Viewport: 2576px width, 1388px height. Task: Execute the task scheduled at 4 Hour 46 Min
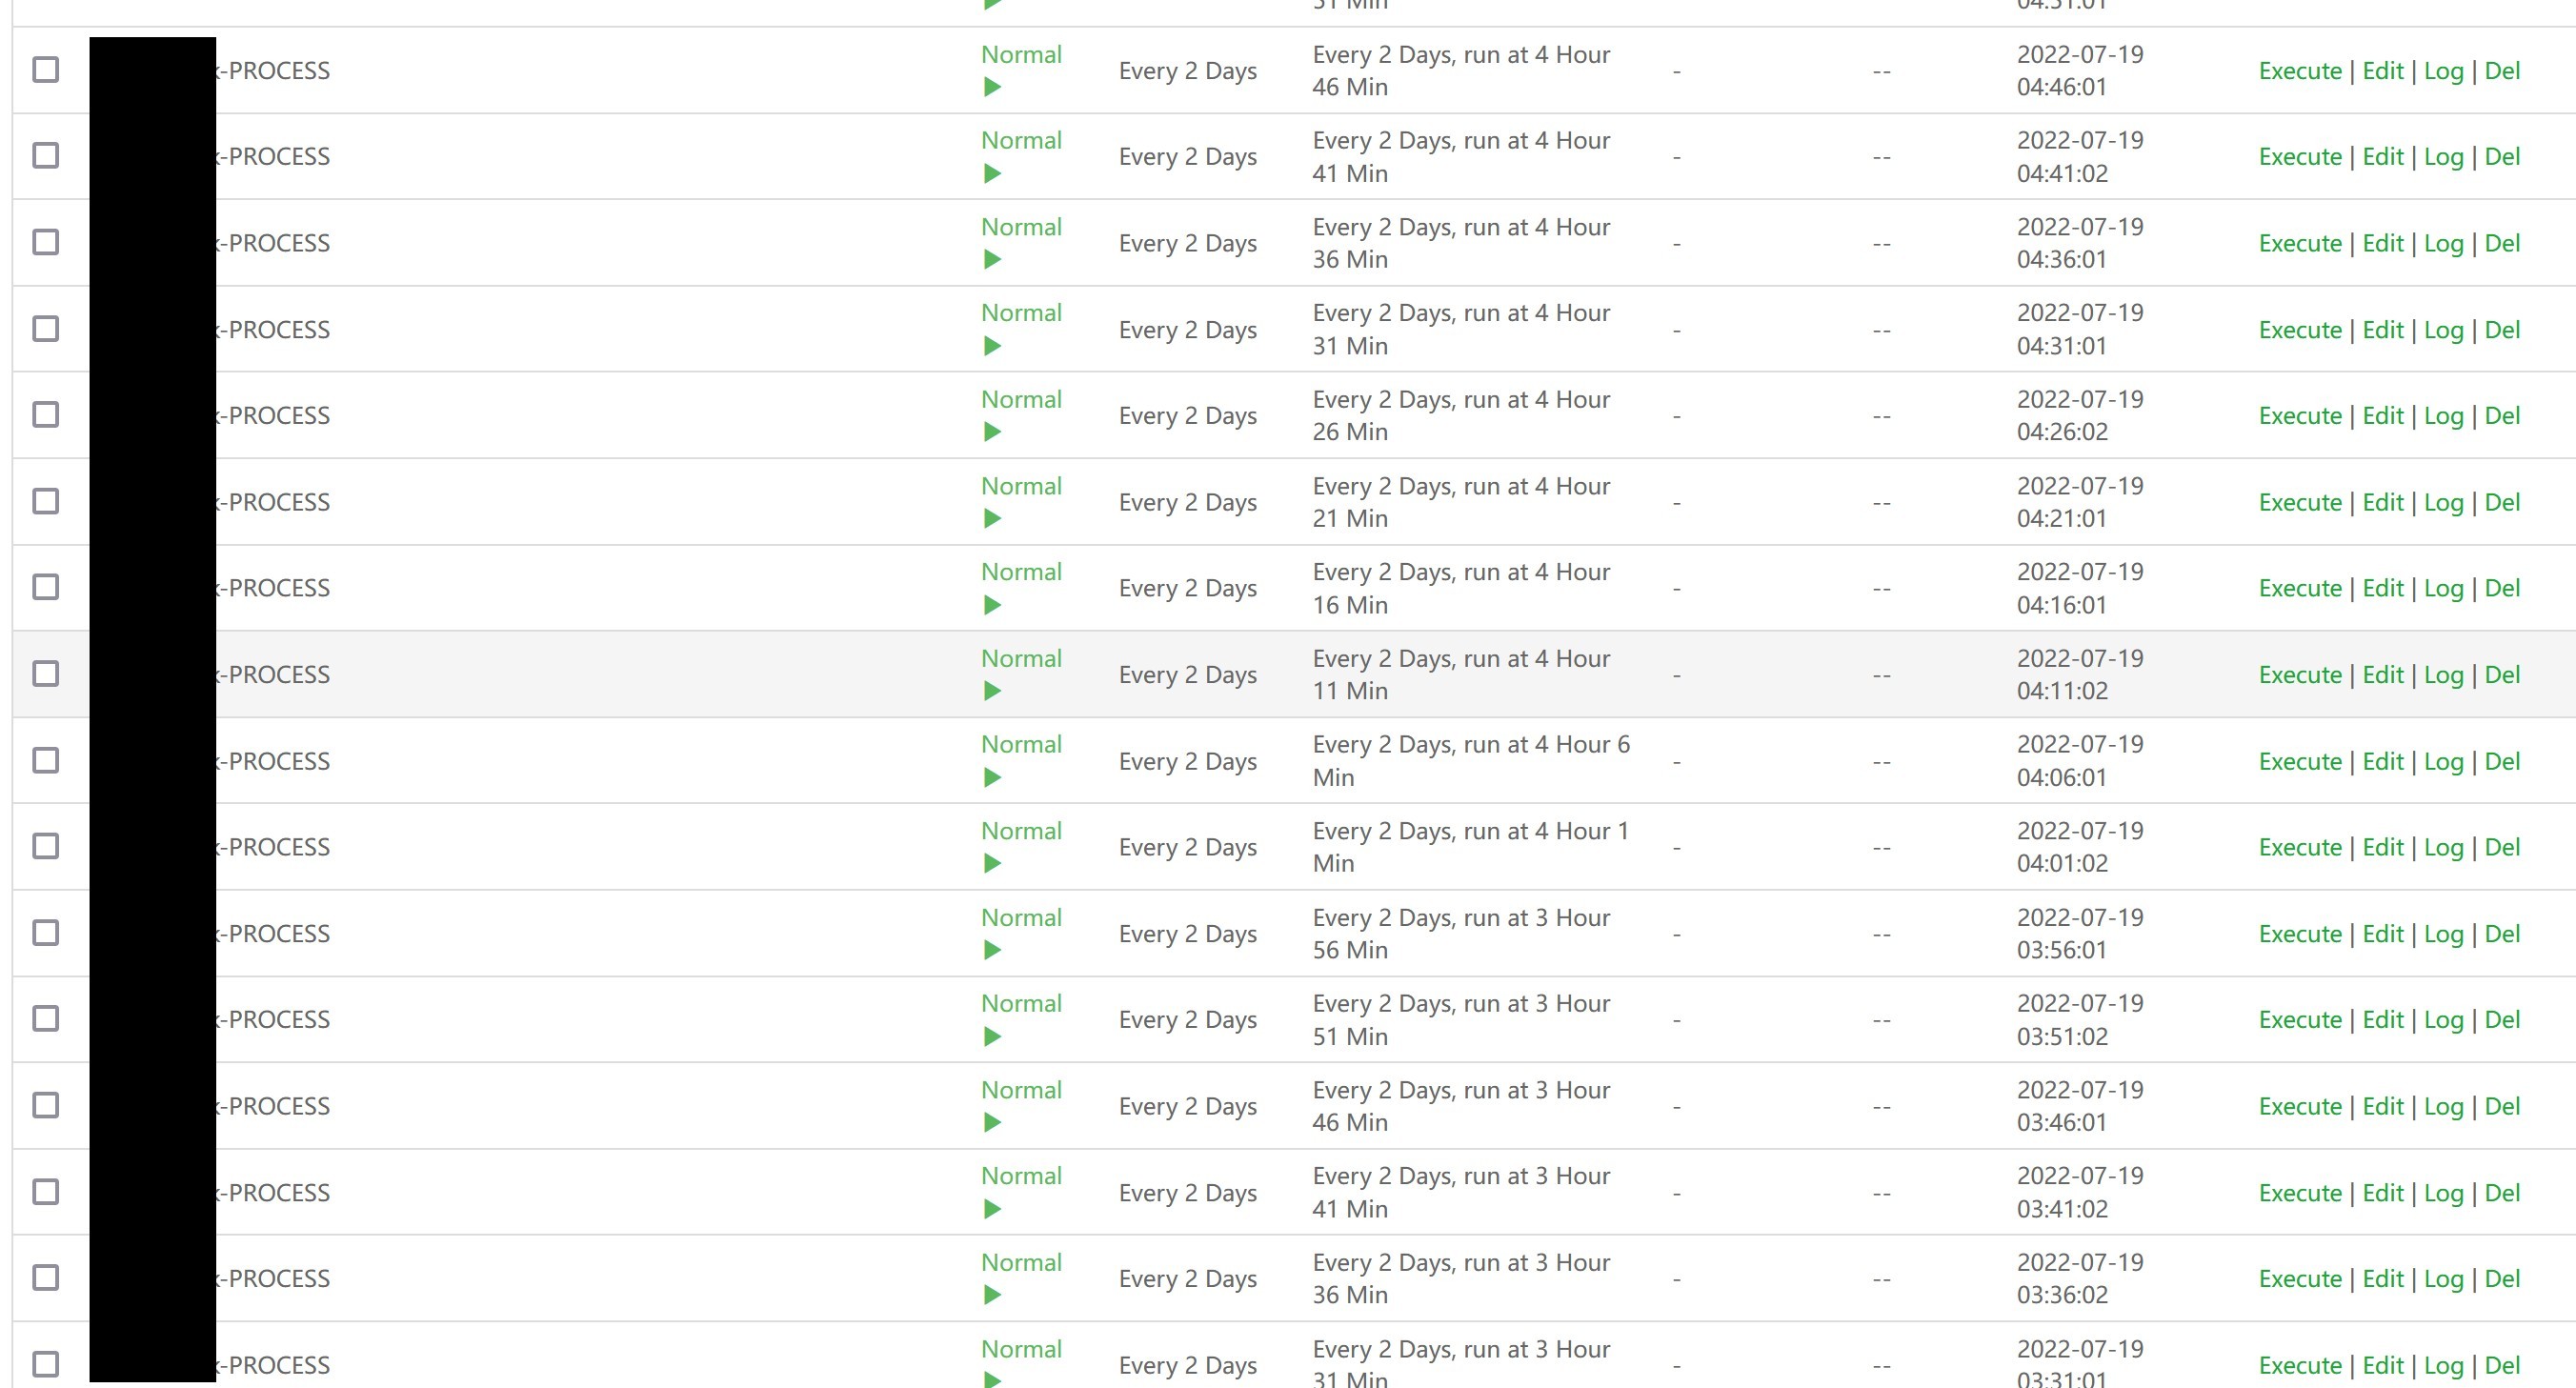(x=2299, y=71)
